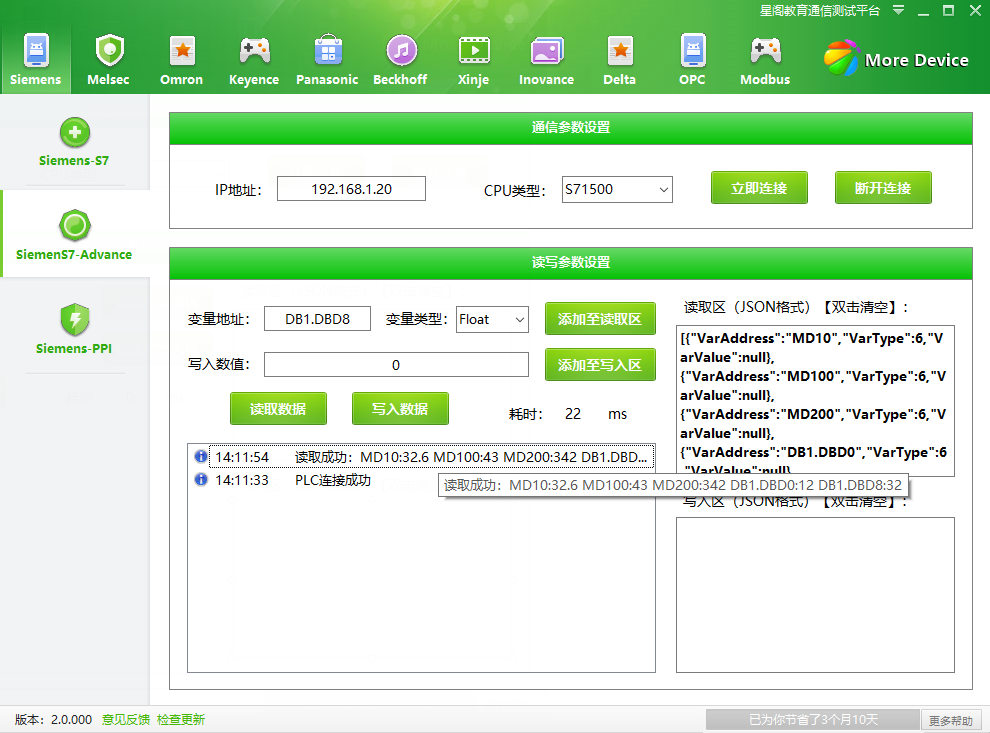The image size is (990, 733).
Task: Expand the CPU类型 S71500 dropdown
Action: [x=664, y=189]
